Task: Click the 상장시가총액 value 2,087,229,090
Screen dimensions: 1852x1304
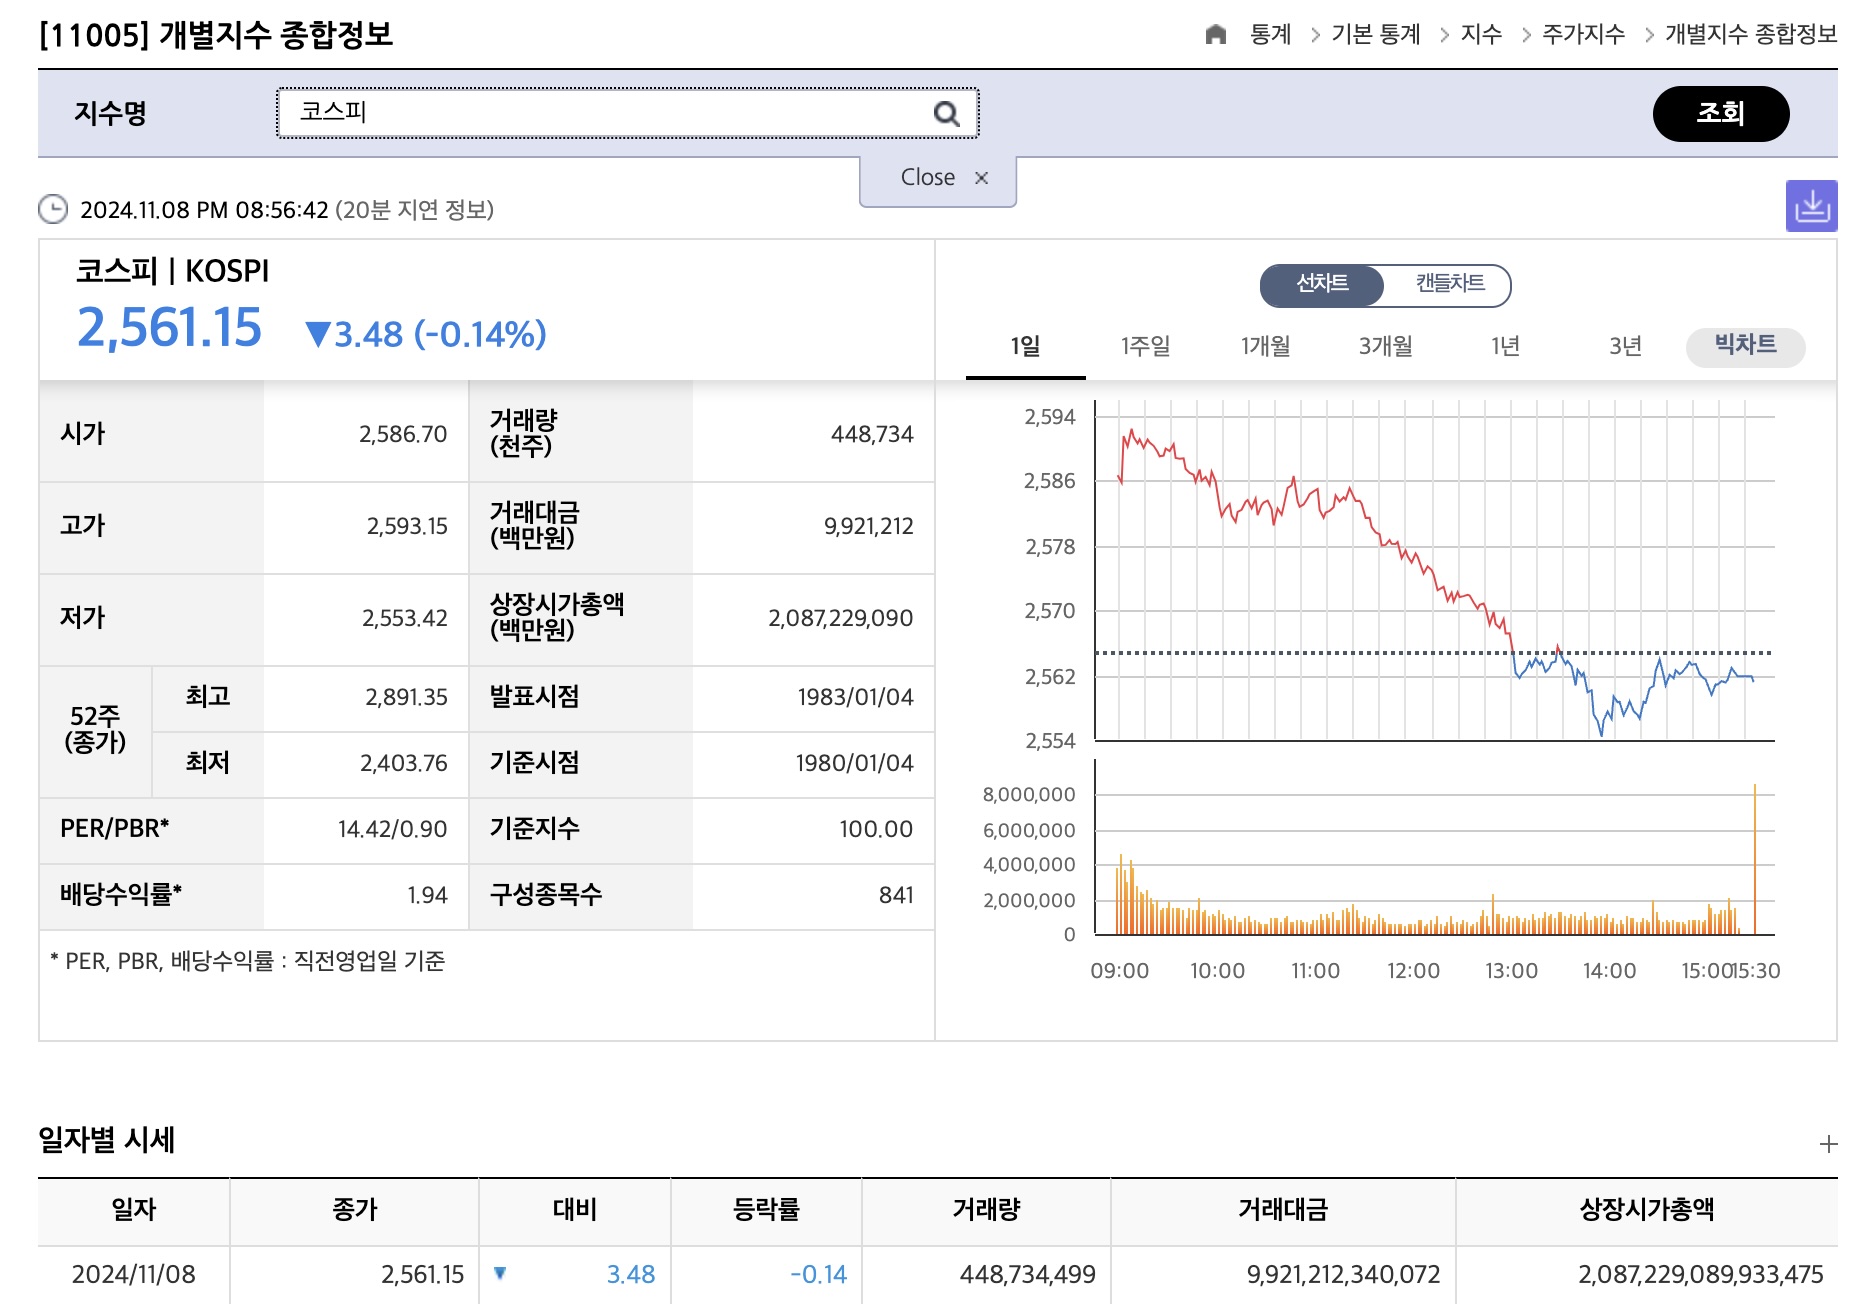Action: [x=840, y=618]
